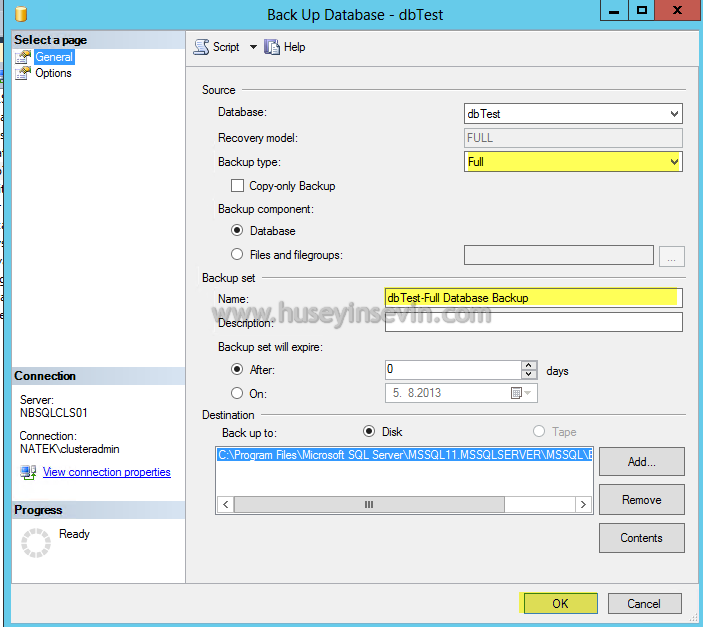The width and height of the screenshot is (703, 627).
Task: Select Disk as backup destination
Action: point(369,431)
